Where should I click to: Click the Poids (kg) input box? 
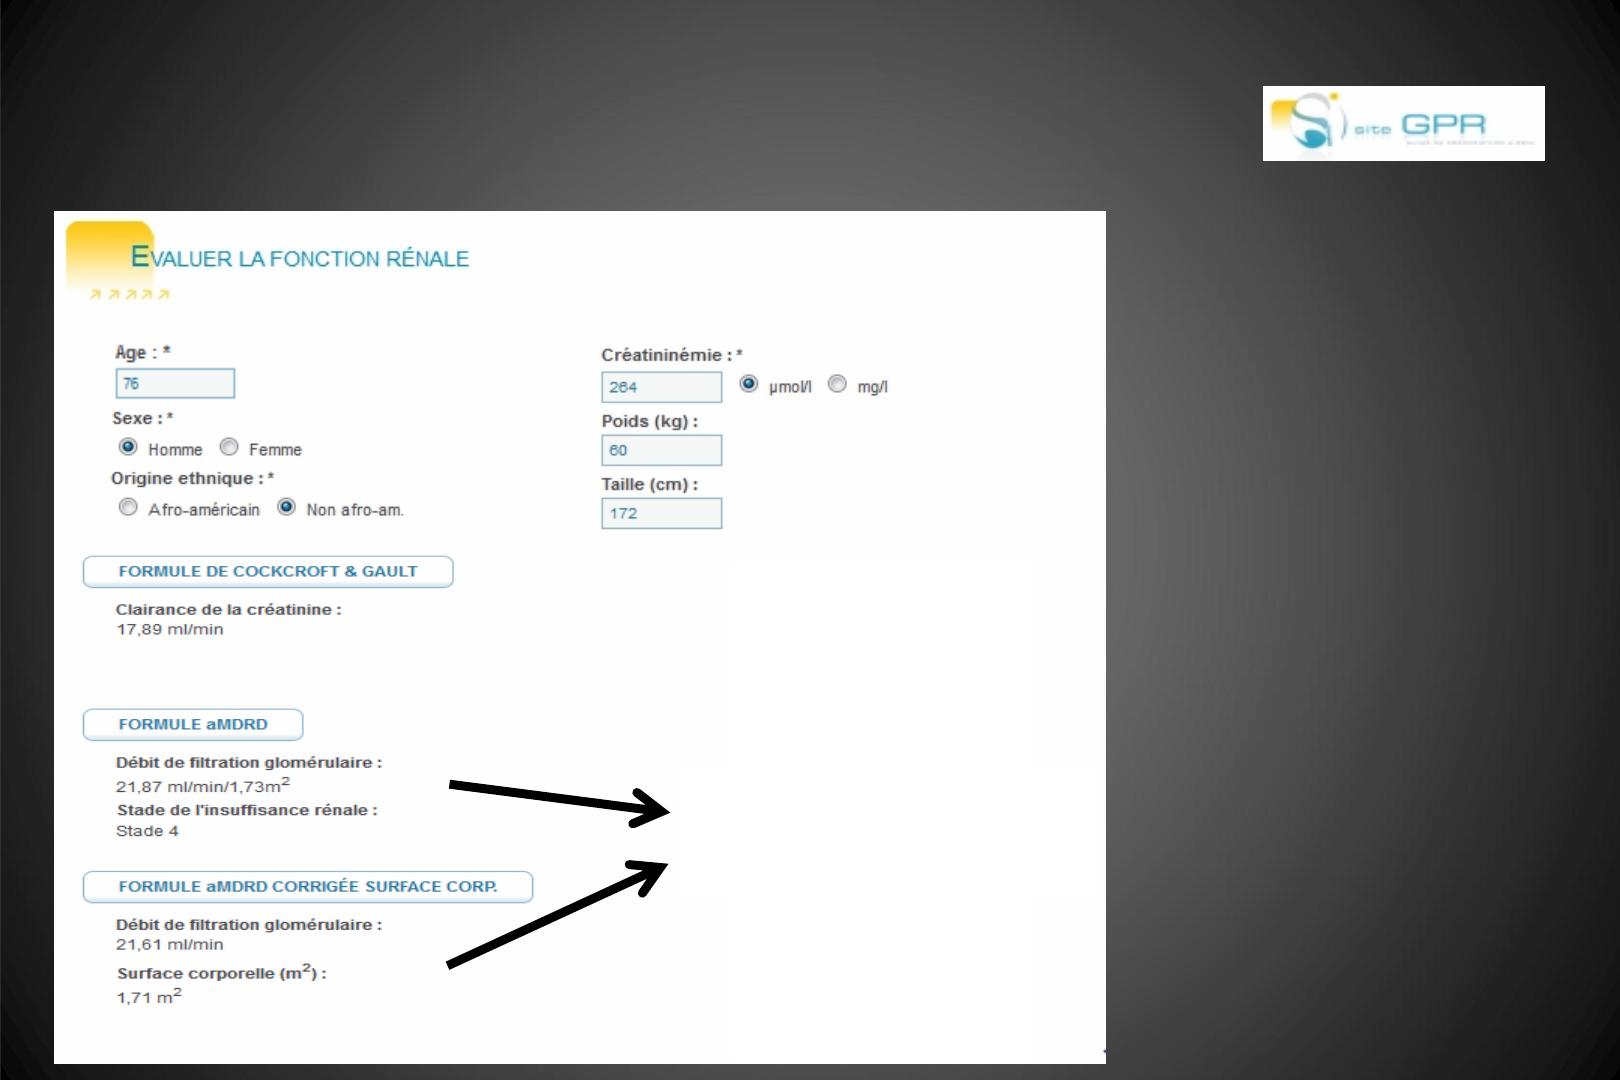[661, 450]
